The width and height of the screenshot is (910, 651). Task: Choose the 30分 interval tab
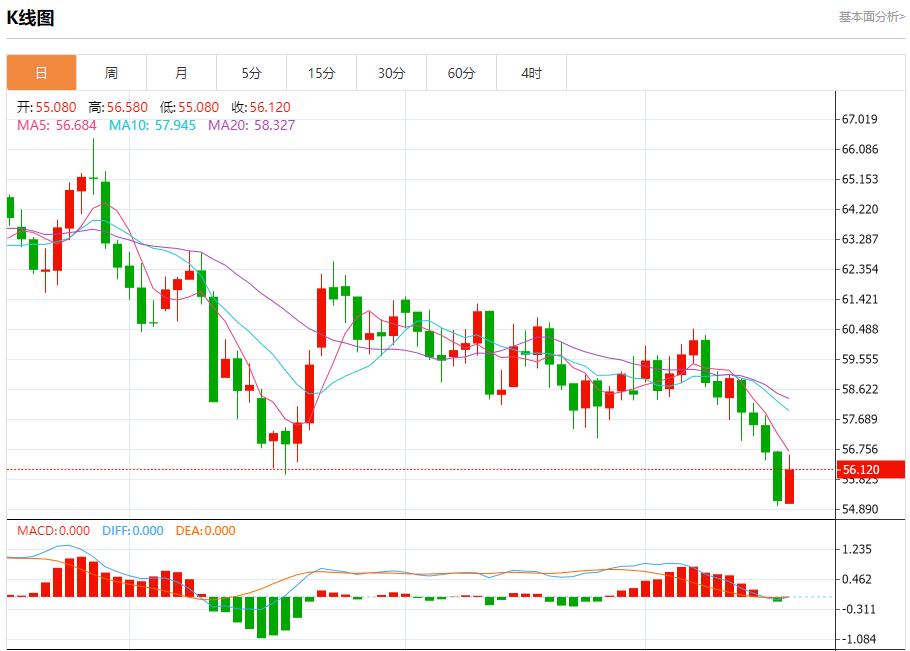[391, 73]
